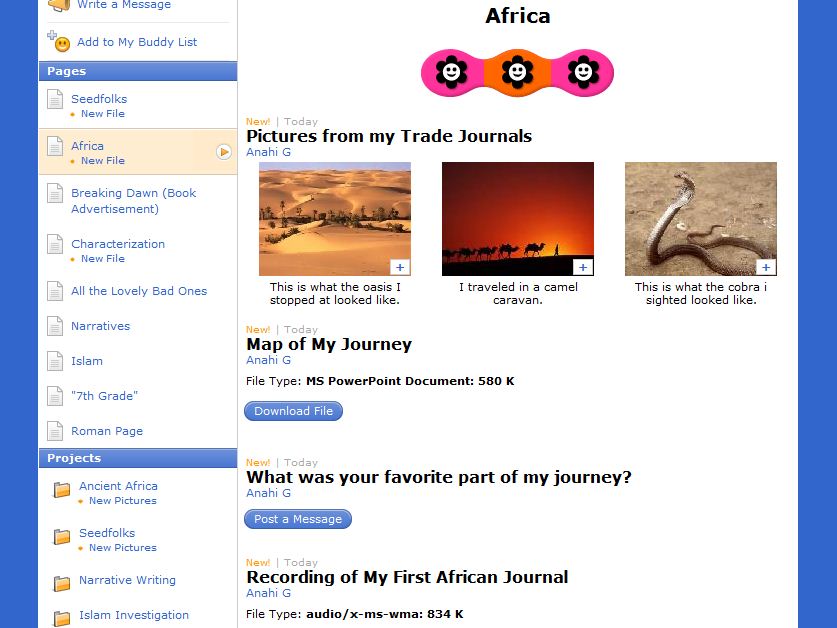The height and width of the screenshot is (628, 837).
Task: Select the Roman Page document icon
Action: click(x=56, y=431)
